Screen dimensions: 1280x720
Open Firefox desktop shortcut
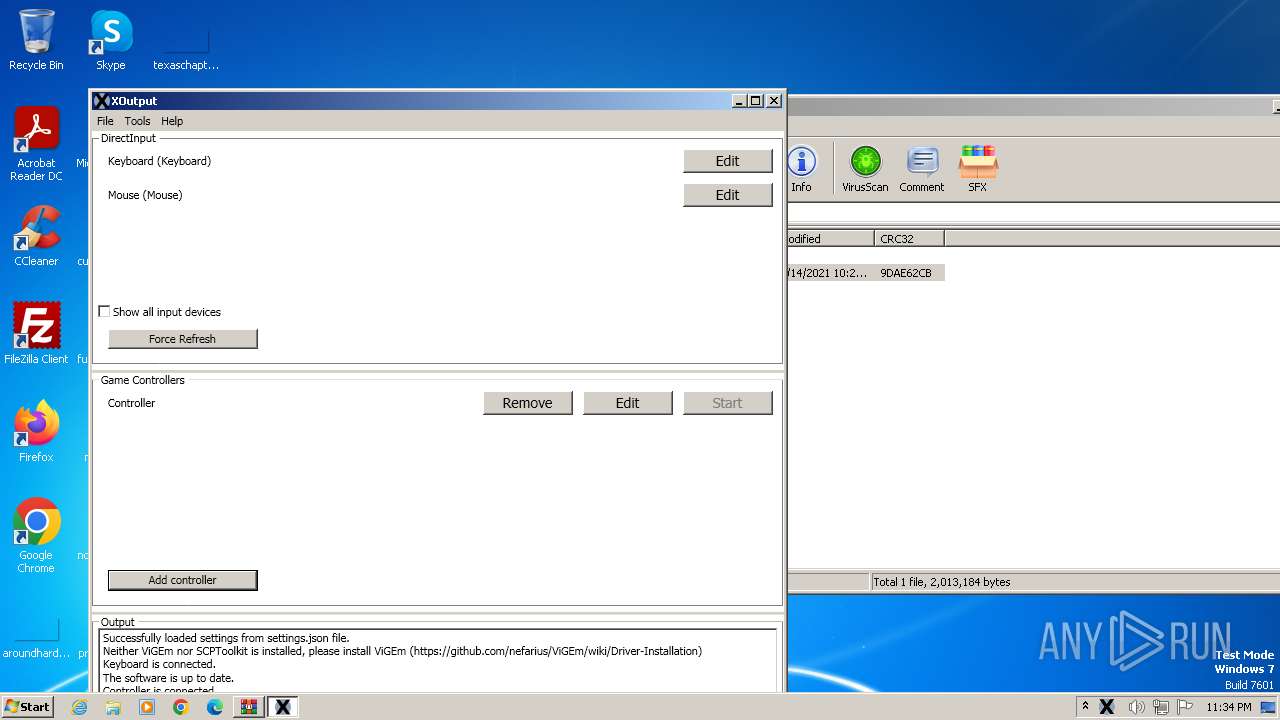point(36,431)
